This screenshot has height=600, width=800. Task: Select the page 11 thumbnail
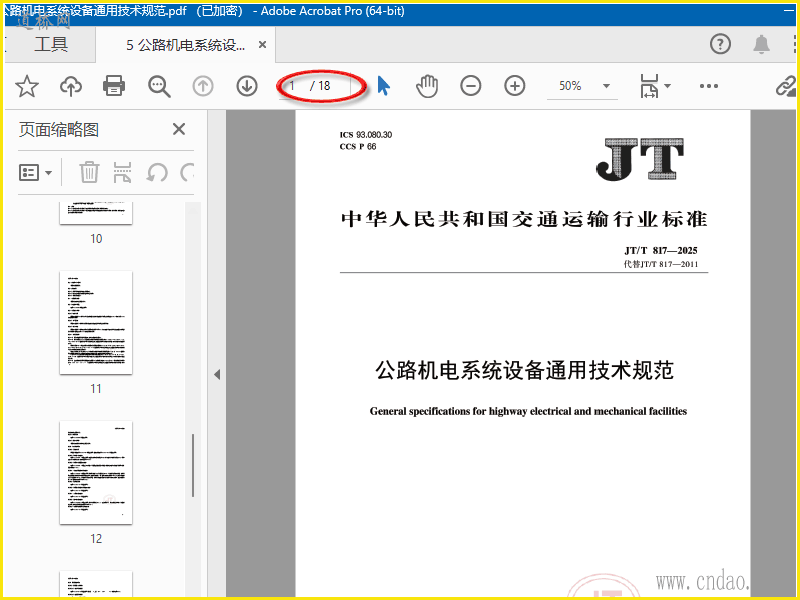(96, 322)
